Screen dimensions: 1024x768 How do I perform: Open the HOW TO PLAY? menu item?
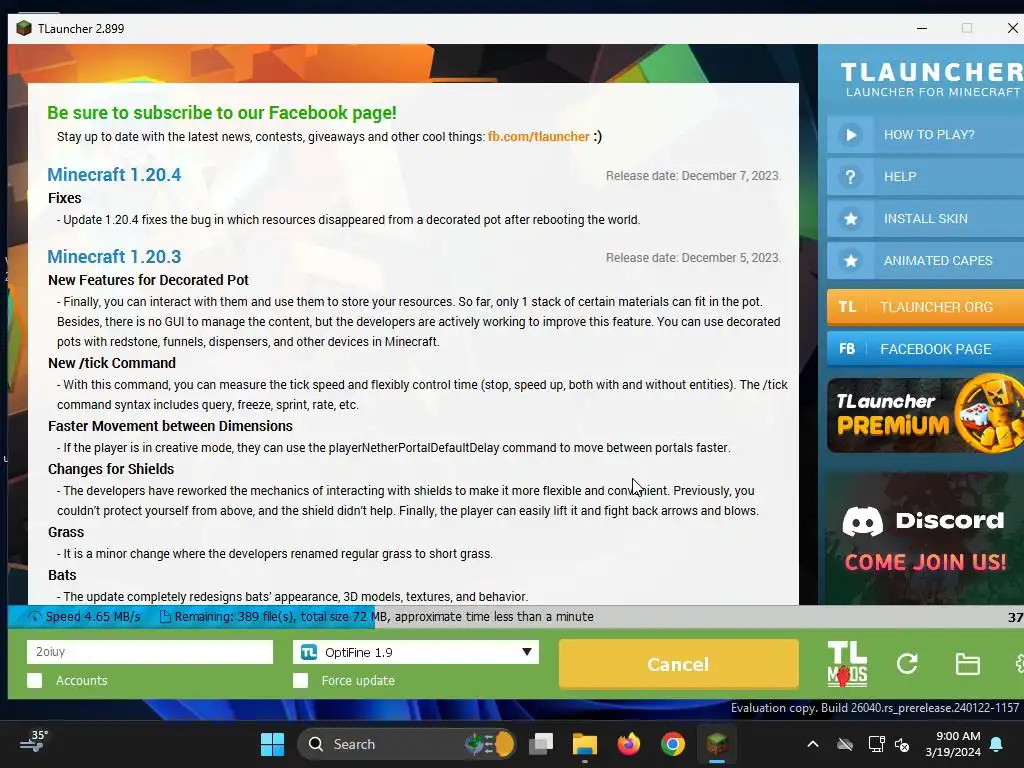[x=925, y=135]
